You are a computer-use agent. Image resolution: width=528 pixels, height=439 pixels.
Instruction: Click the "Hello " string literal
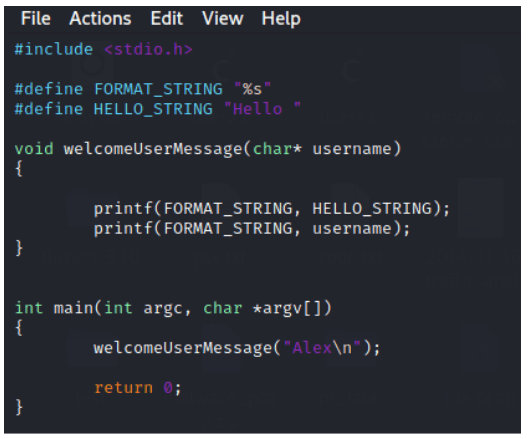click(262, 109)
